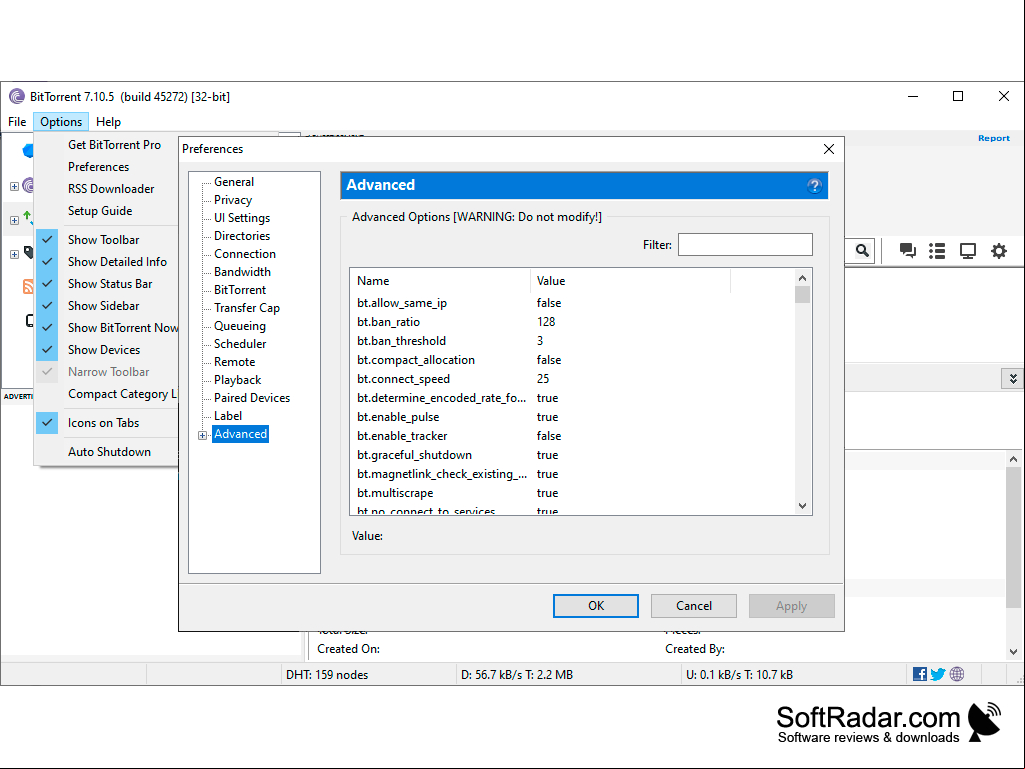Open Bandwidth preferences page
The width and height of the screenshot is (1025, 769).
242,272
